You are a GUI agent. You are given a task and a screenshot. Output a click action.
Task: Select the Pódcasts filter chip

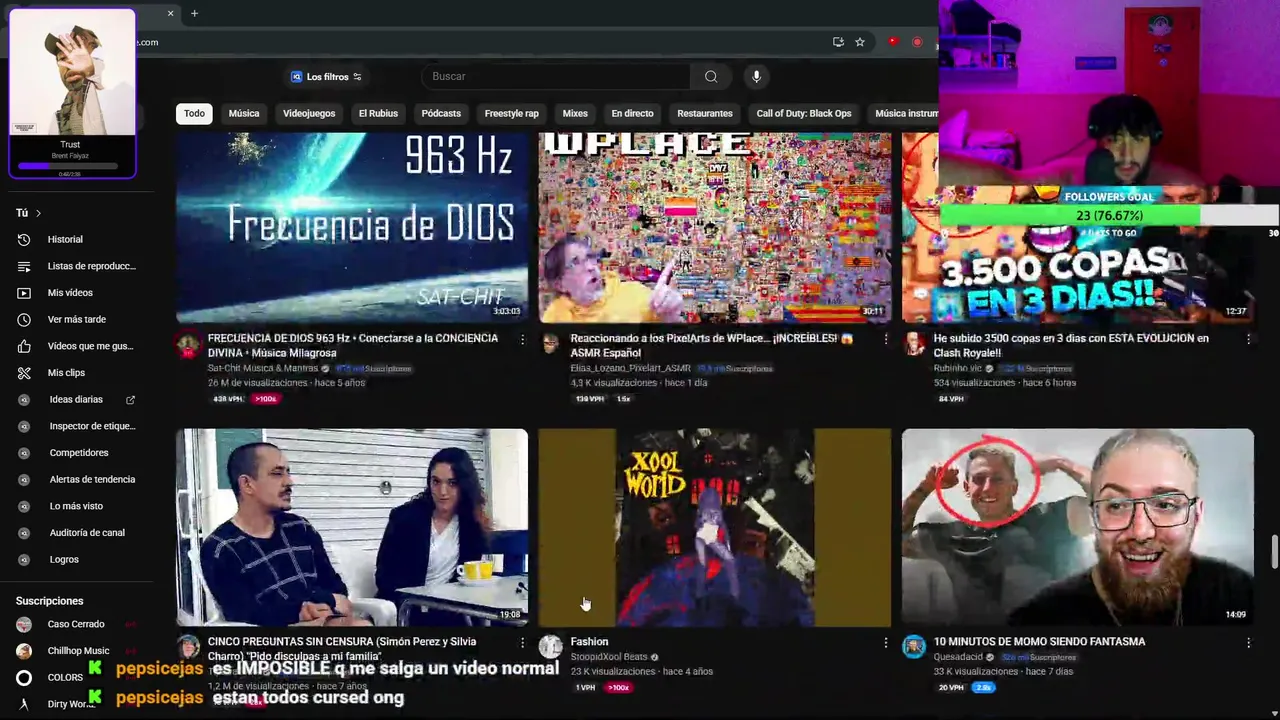441,113
